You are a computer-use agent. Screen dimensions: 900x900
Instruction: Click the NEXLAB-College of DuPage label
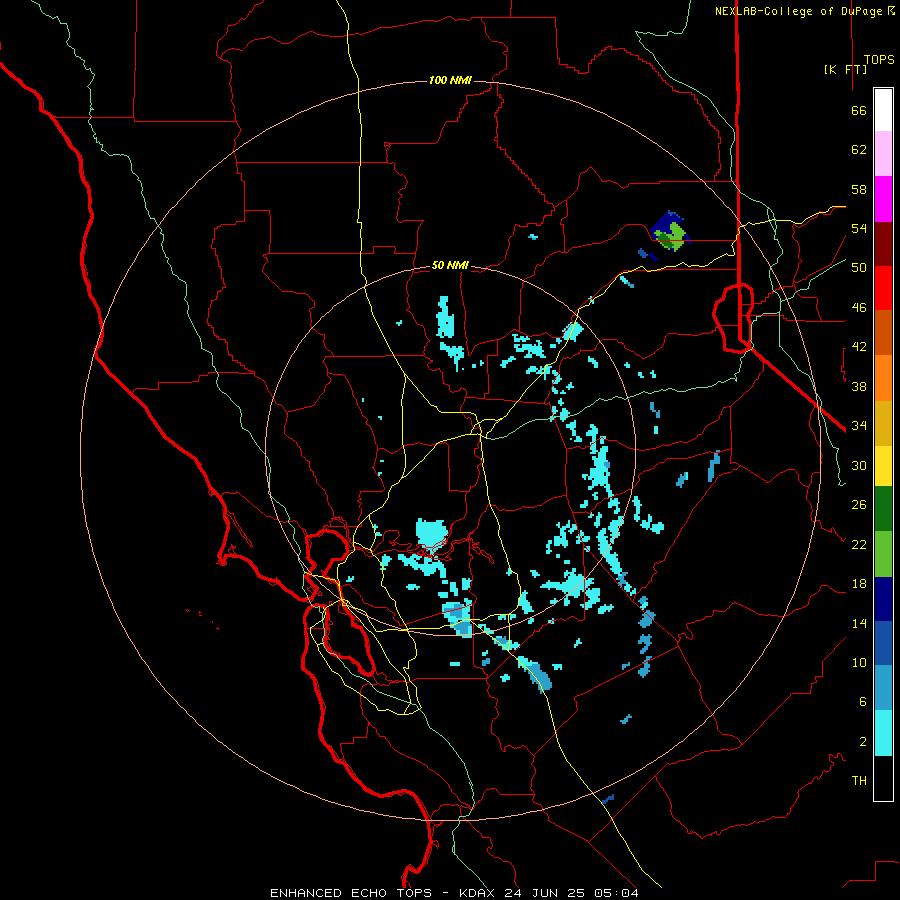(x=800, y=11)
